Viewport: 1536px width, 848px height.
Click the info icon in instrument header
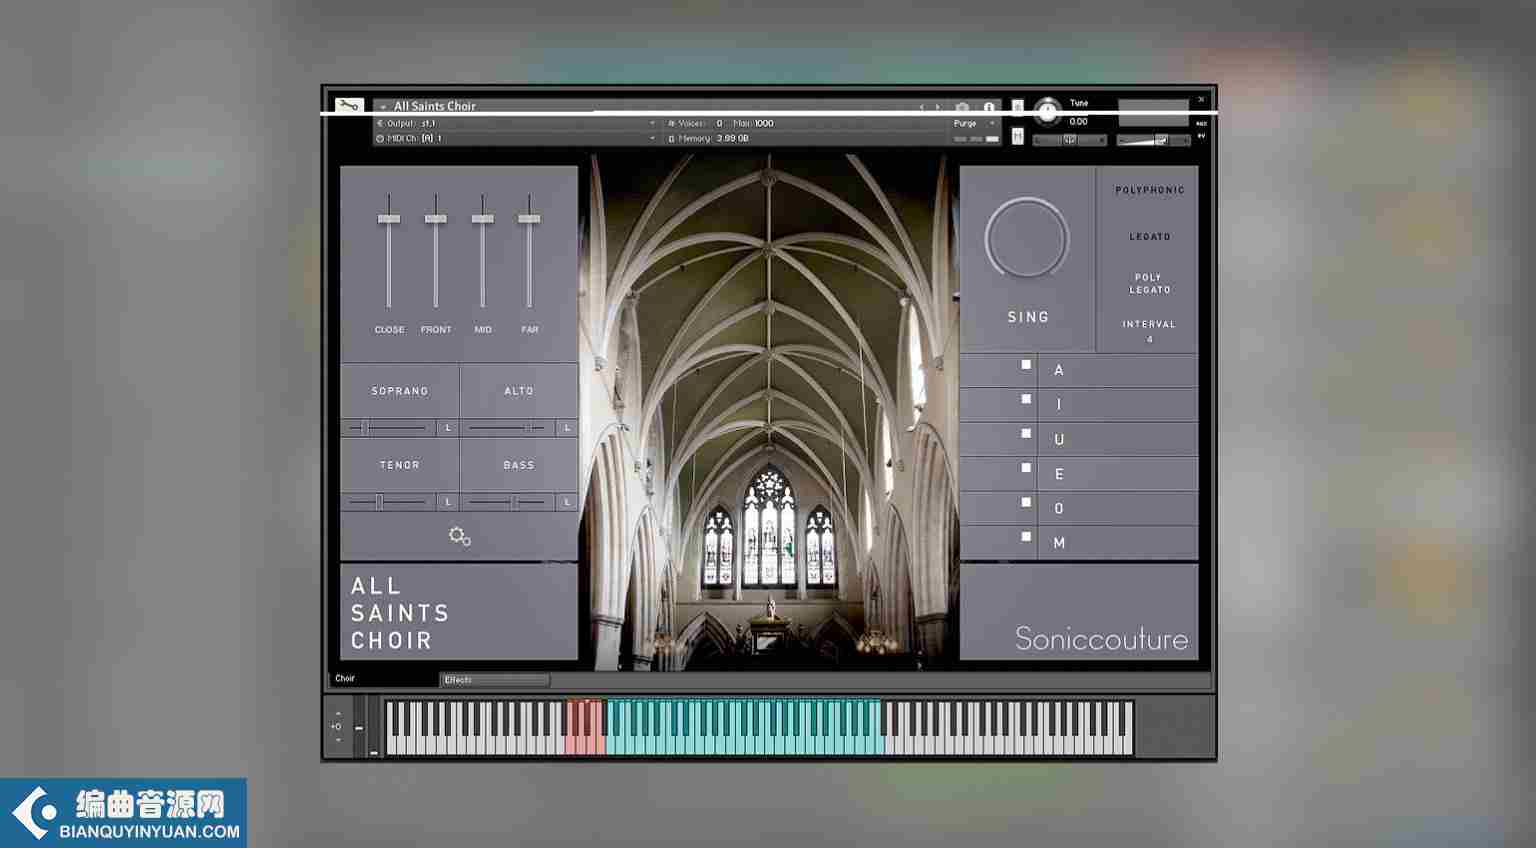[989, 107]
